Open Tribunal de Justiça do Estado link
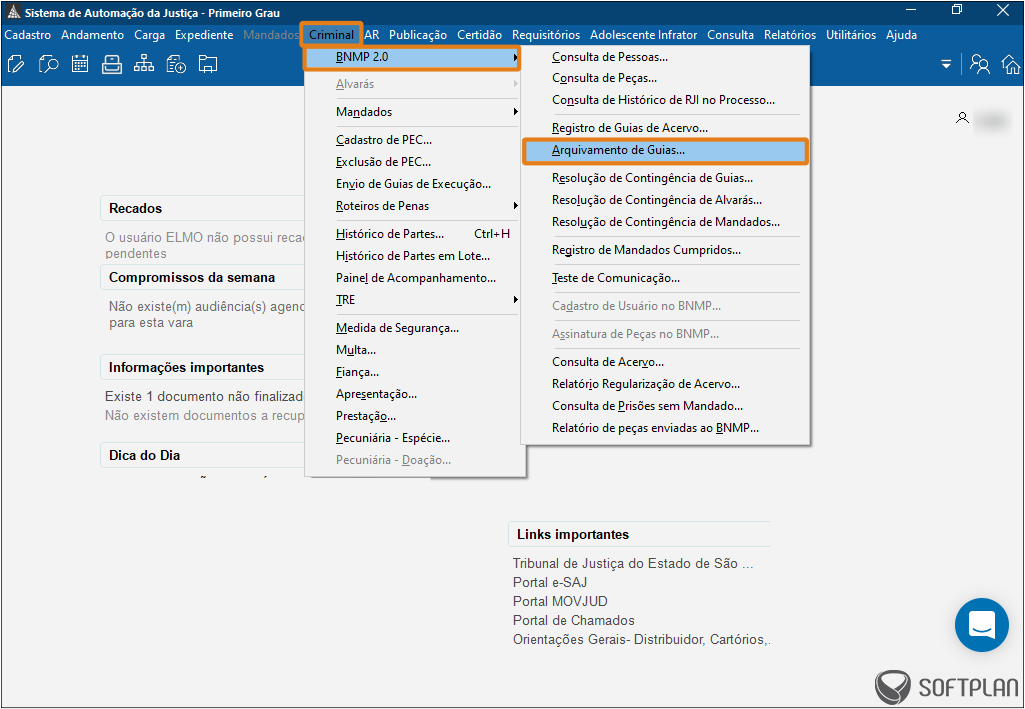Image resolution: width=1025 pixels, height=709 pixels. tap(633, 563)
